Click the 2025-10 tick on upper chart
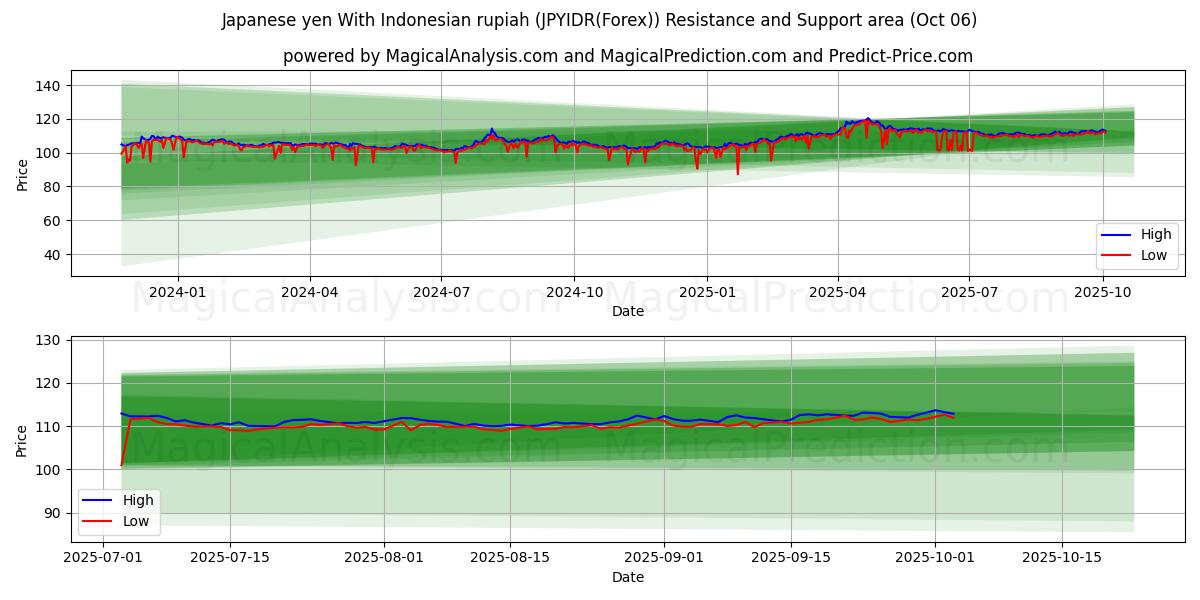The image size is (1200, 600). pos(1103,292)
